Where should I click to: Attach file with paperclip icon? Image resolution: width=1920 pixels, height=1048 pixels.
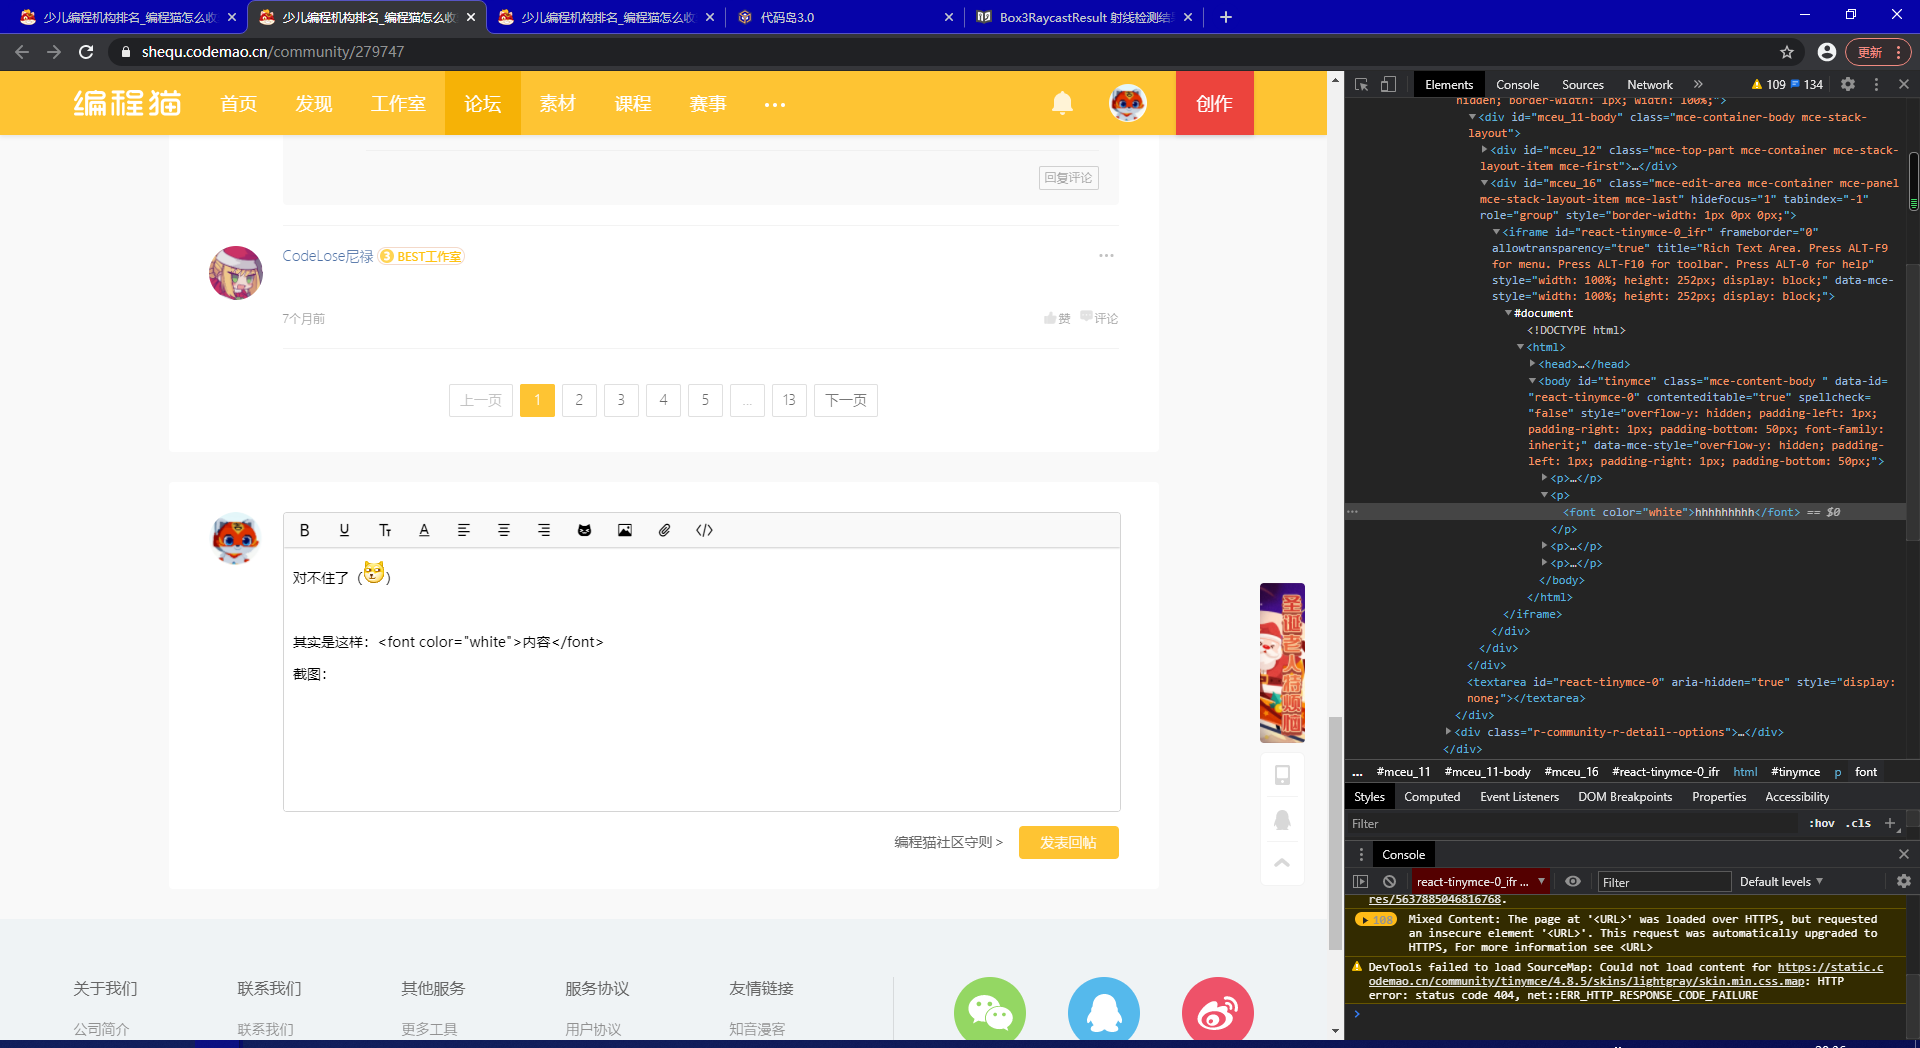(x=664, y=530)
